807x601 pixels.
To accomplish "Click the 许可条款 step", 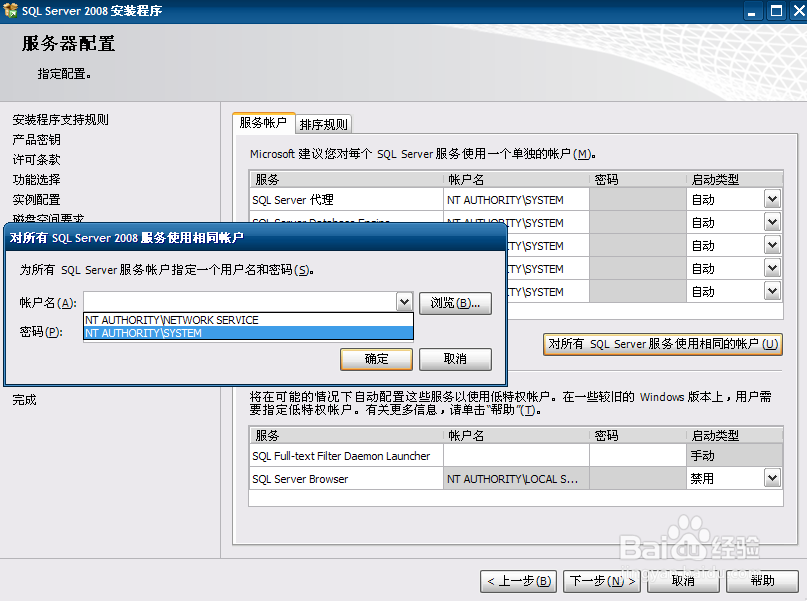I will (36, 160).
